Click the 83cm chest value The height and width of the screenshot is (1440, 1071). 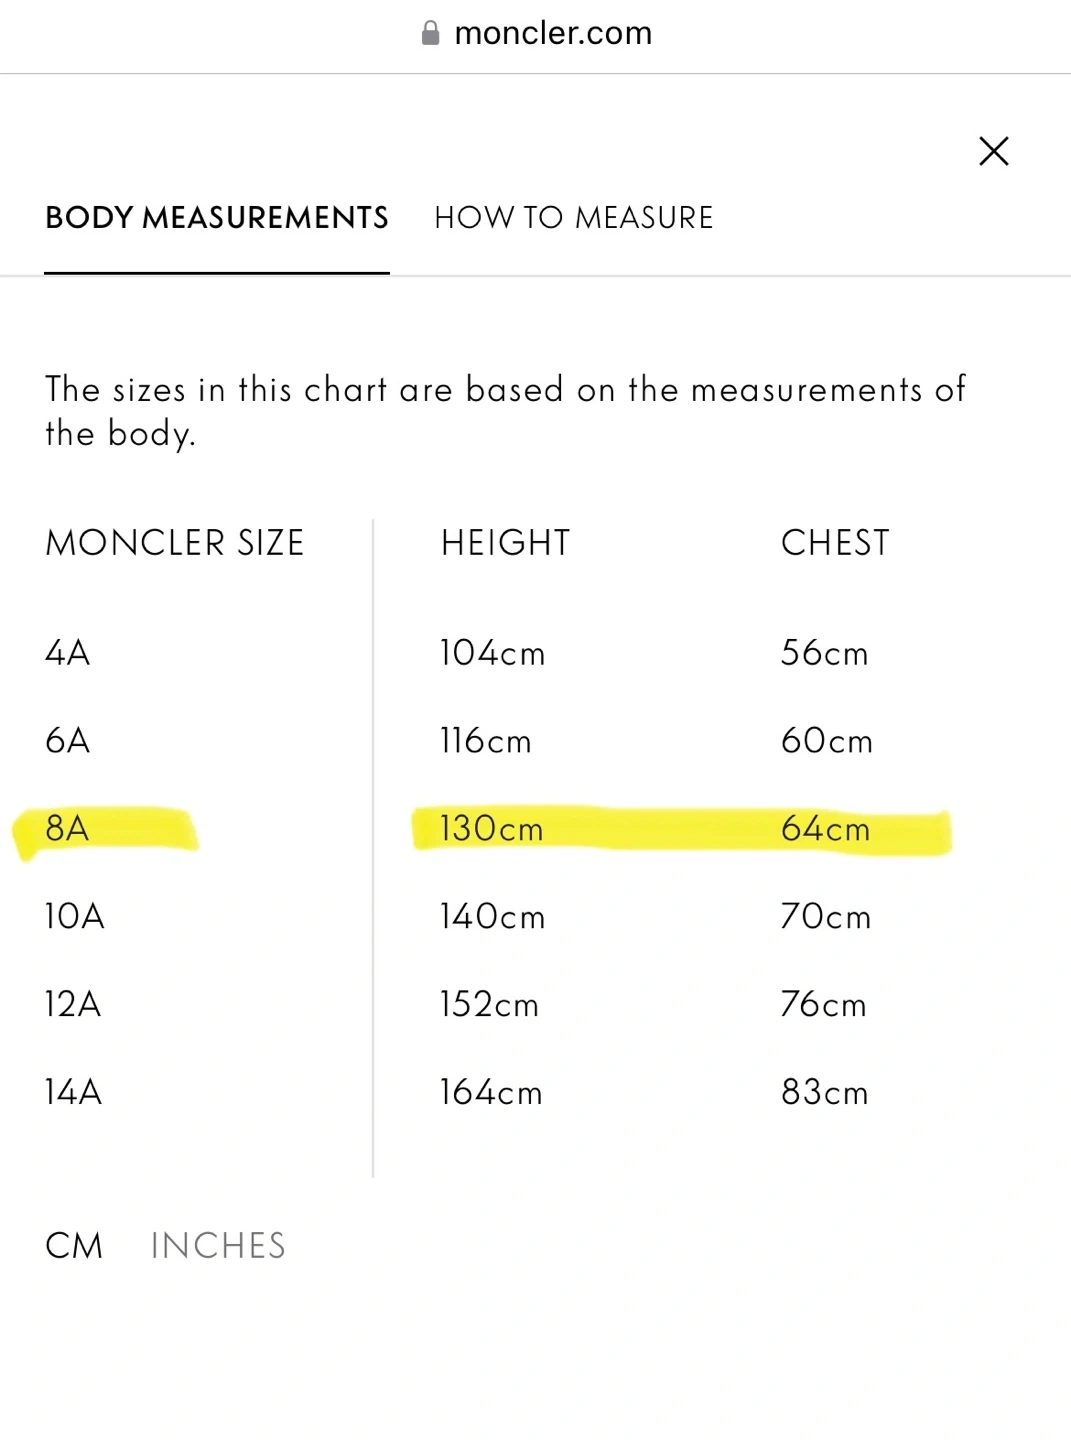[x=825, y=1092]
